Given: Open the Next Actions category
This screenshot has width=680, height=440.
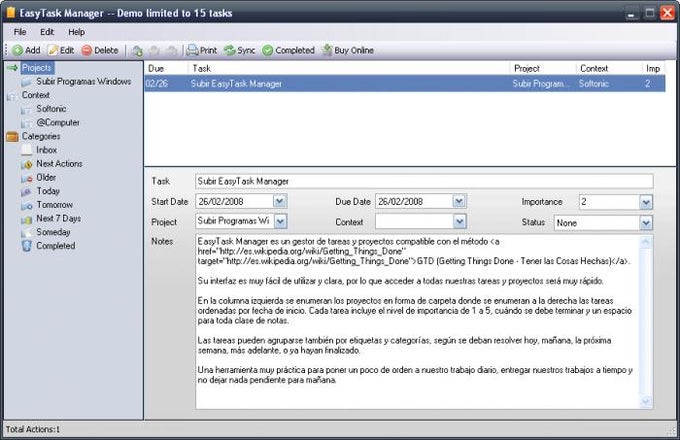Looking at the screenshot, I should tap(59, 163).
